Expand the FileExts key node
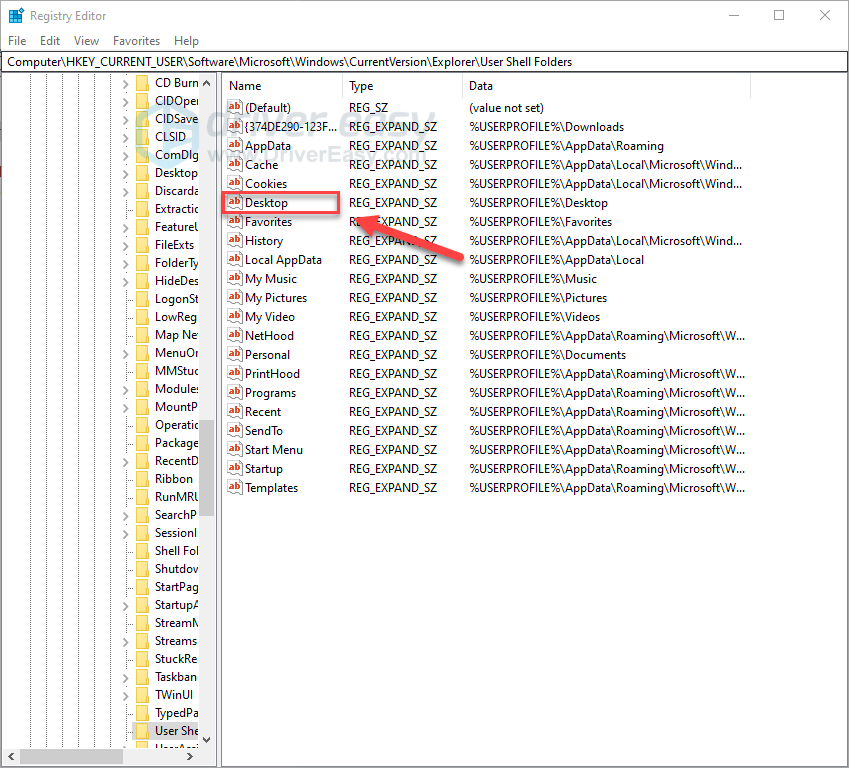Image resolution: width=849 pixels, height=768 pixels. [125, 246]
